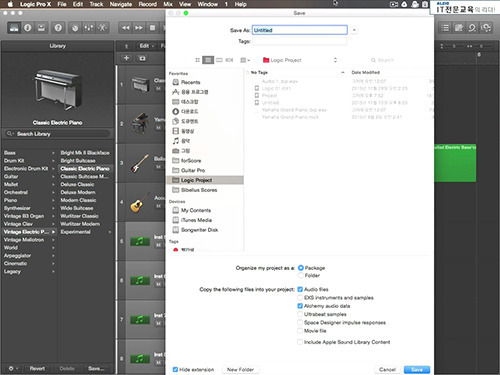Image resolution: width=500 pixels, height=375 pixels.
Task: Uncheck Alchemy audio data checkbox
Action: pyautogui.click(x=300, y=306)
